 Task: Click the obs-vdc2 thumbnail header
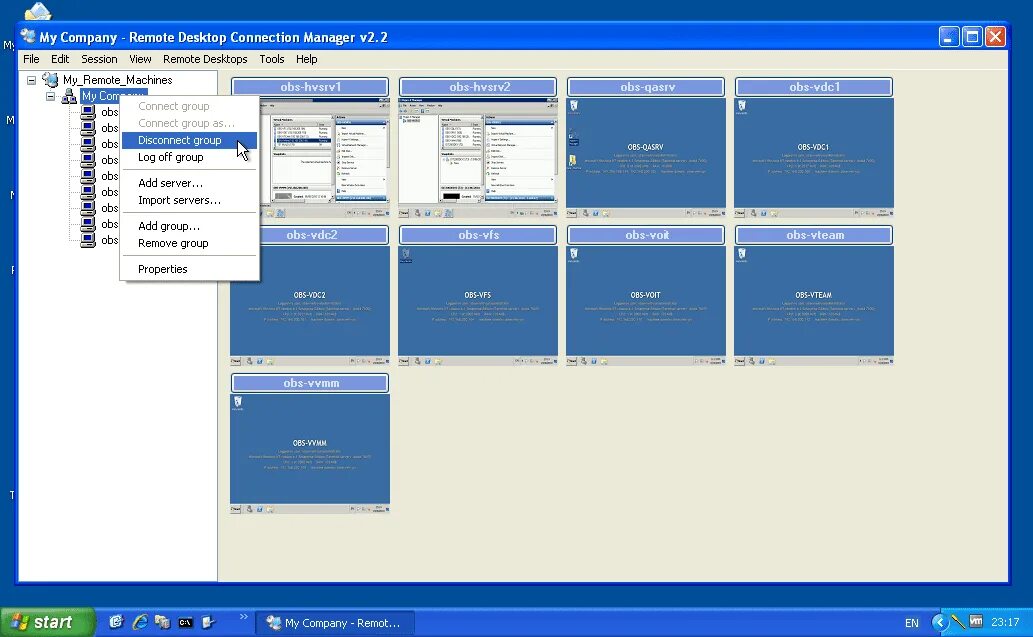310,235
